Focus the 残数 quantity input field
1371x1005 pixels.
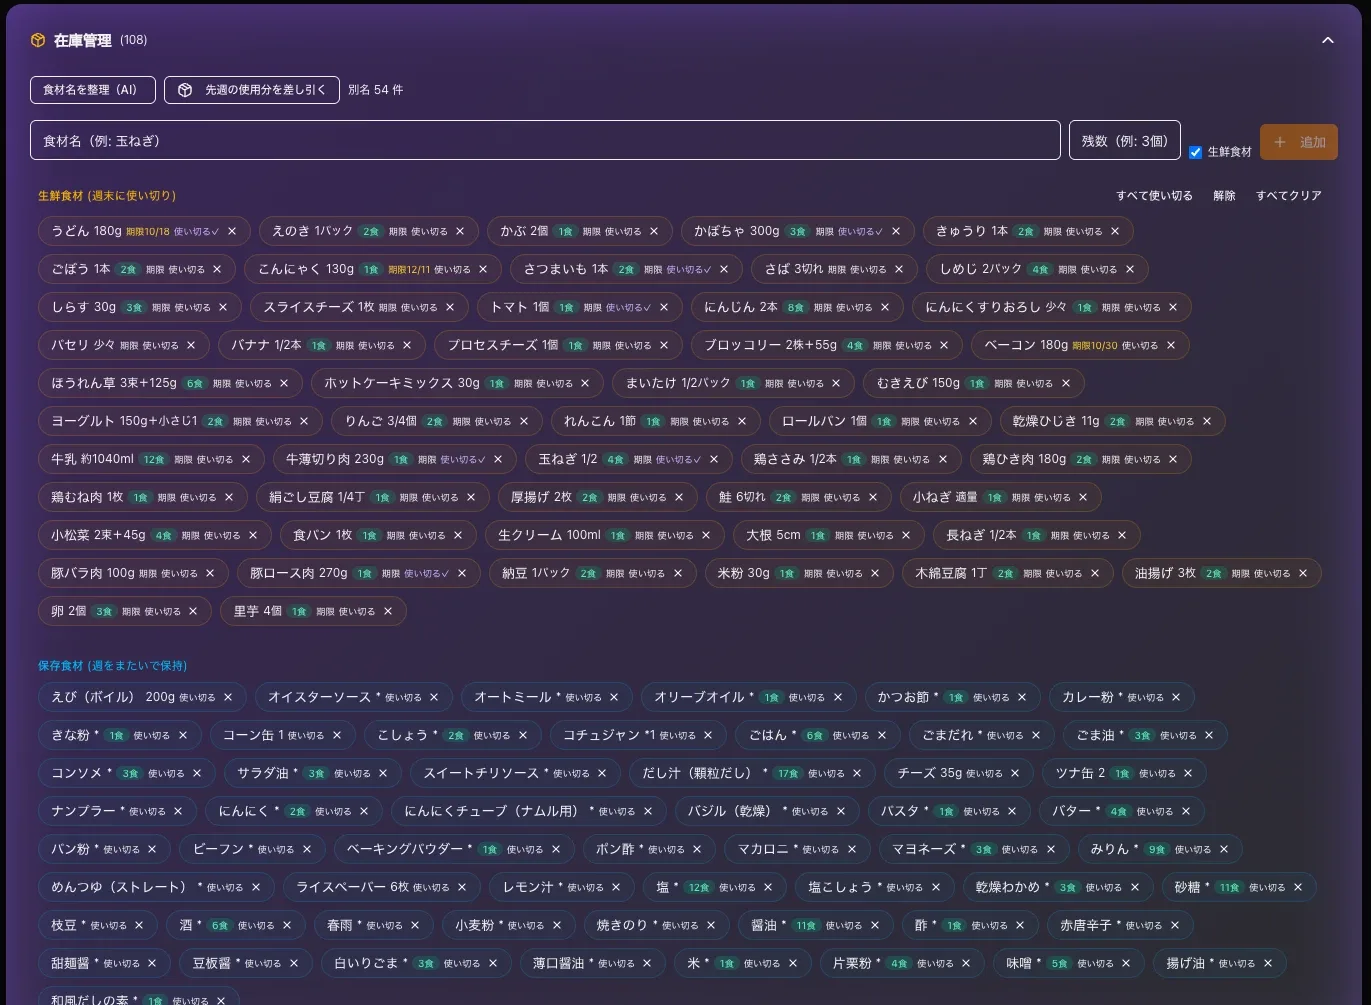pyautogui.click(x=1125, y=140)
